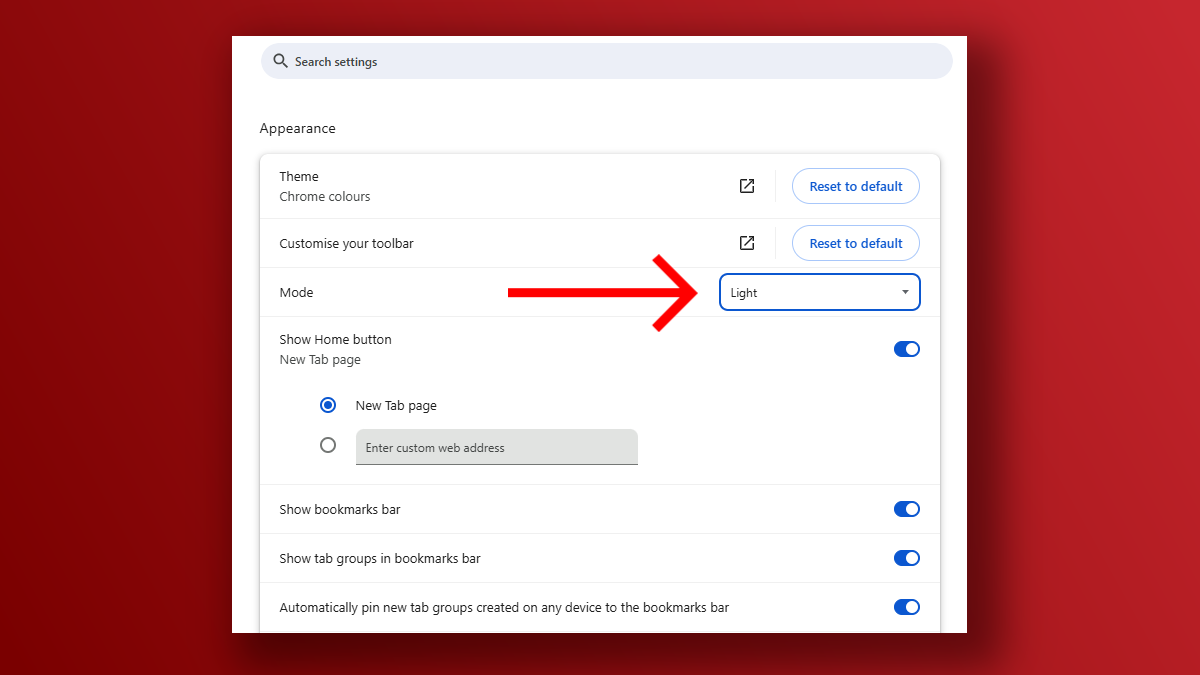
Task: Click the Mode row label
Action: (x=296, y=293)
